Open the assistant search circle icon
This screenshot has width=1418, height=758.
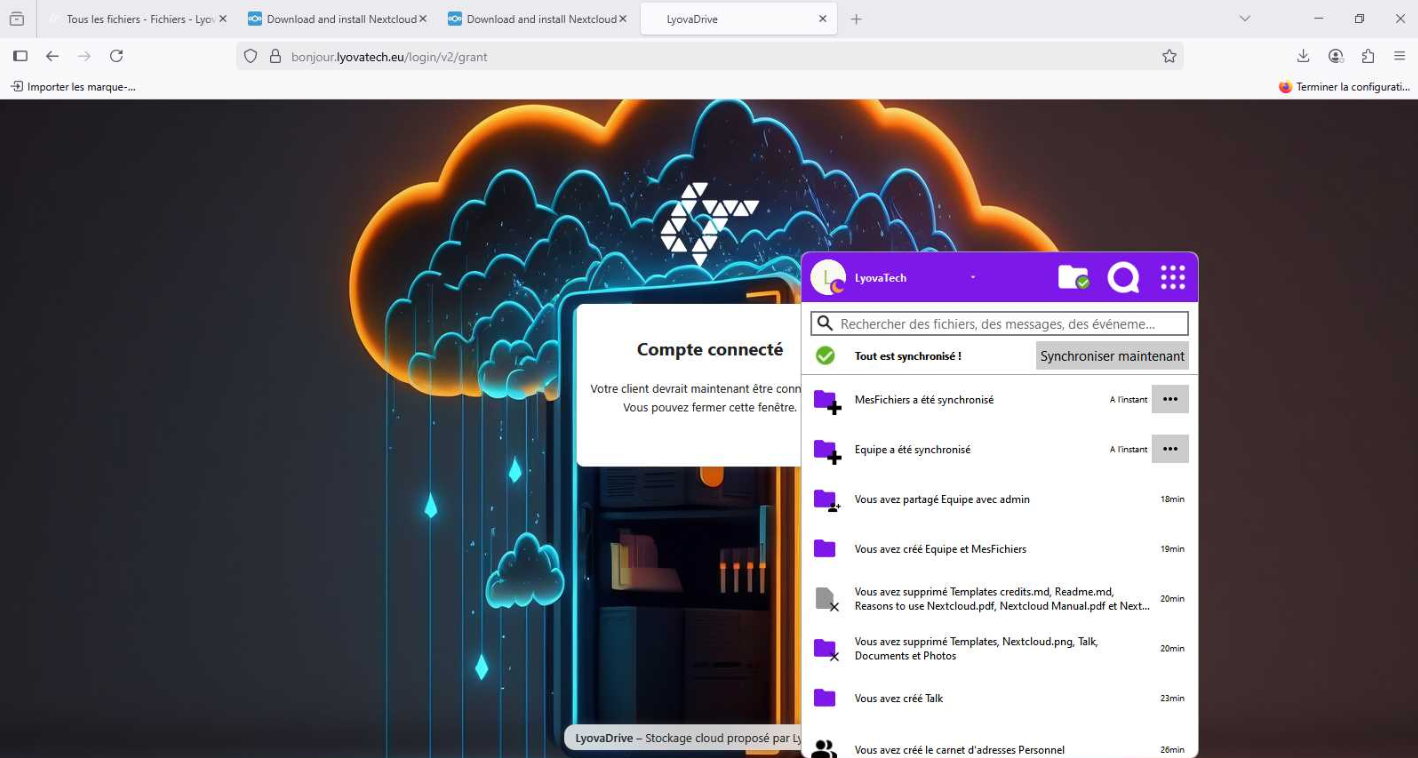pos(1123,277)
